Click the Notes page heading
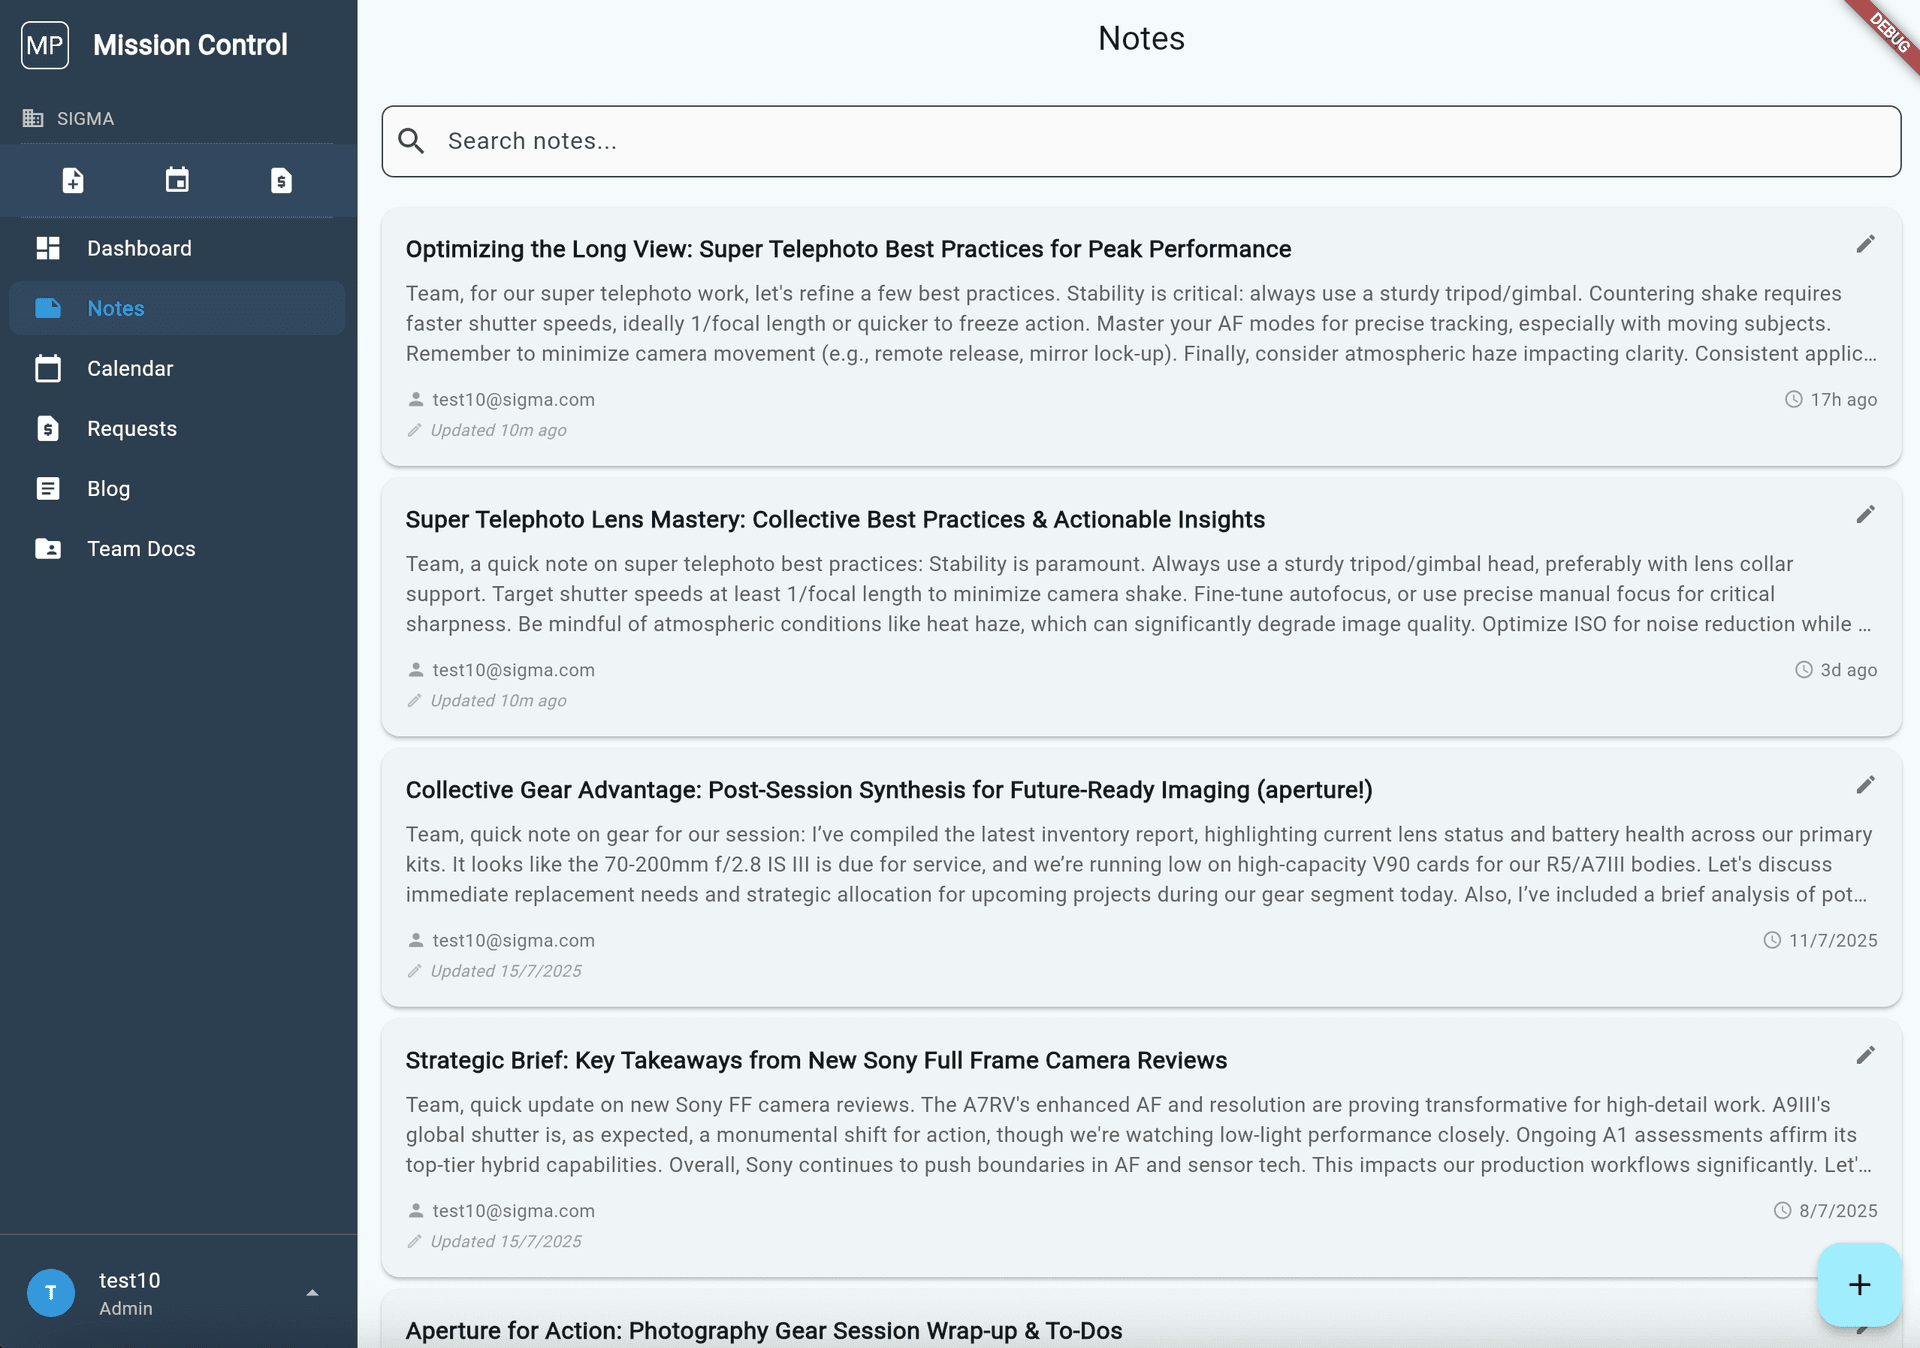Viewport: 1920px width, 1348px height. point(1141,38)
